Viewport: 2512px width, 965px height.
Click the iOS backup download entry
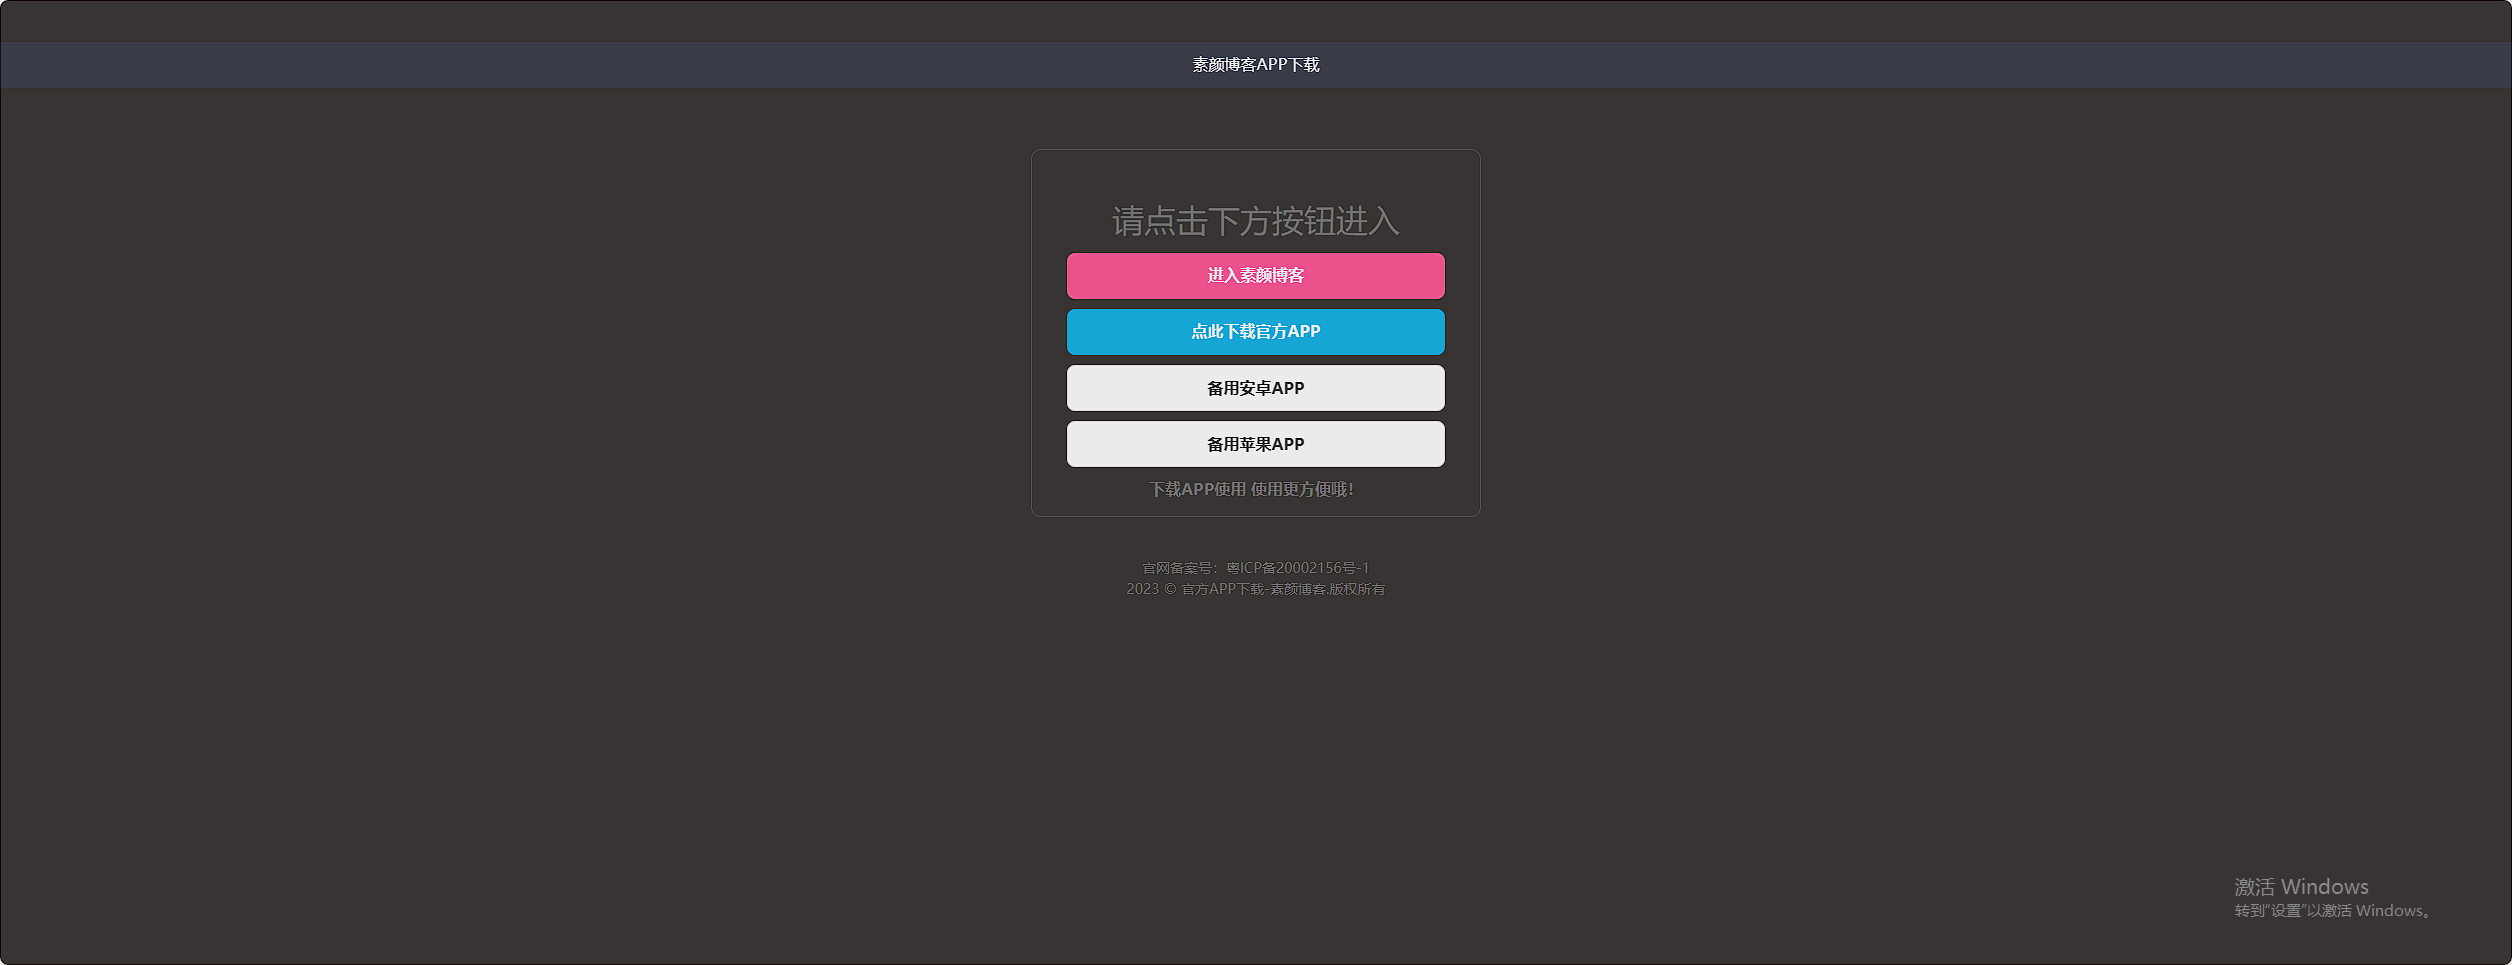tap(1255, 443)
